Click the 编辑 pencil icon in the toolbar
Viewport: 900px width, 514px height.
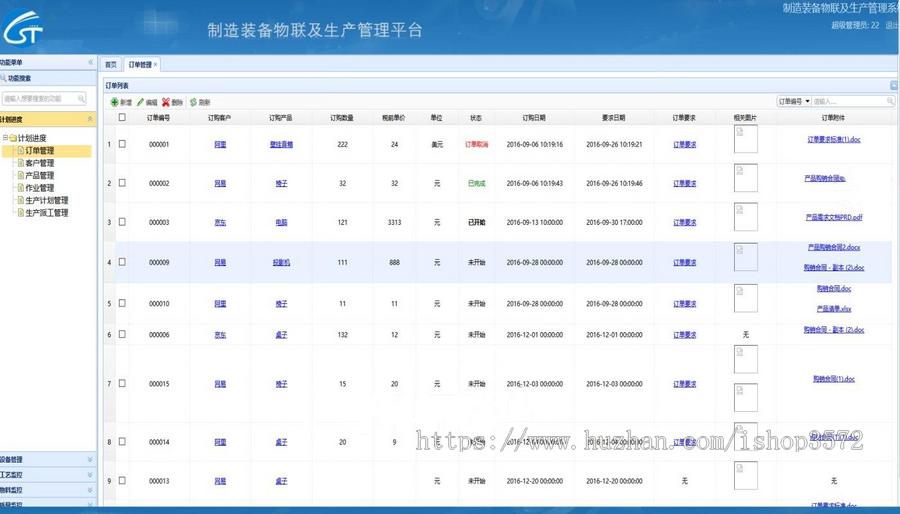(x=140, y=102)
